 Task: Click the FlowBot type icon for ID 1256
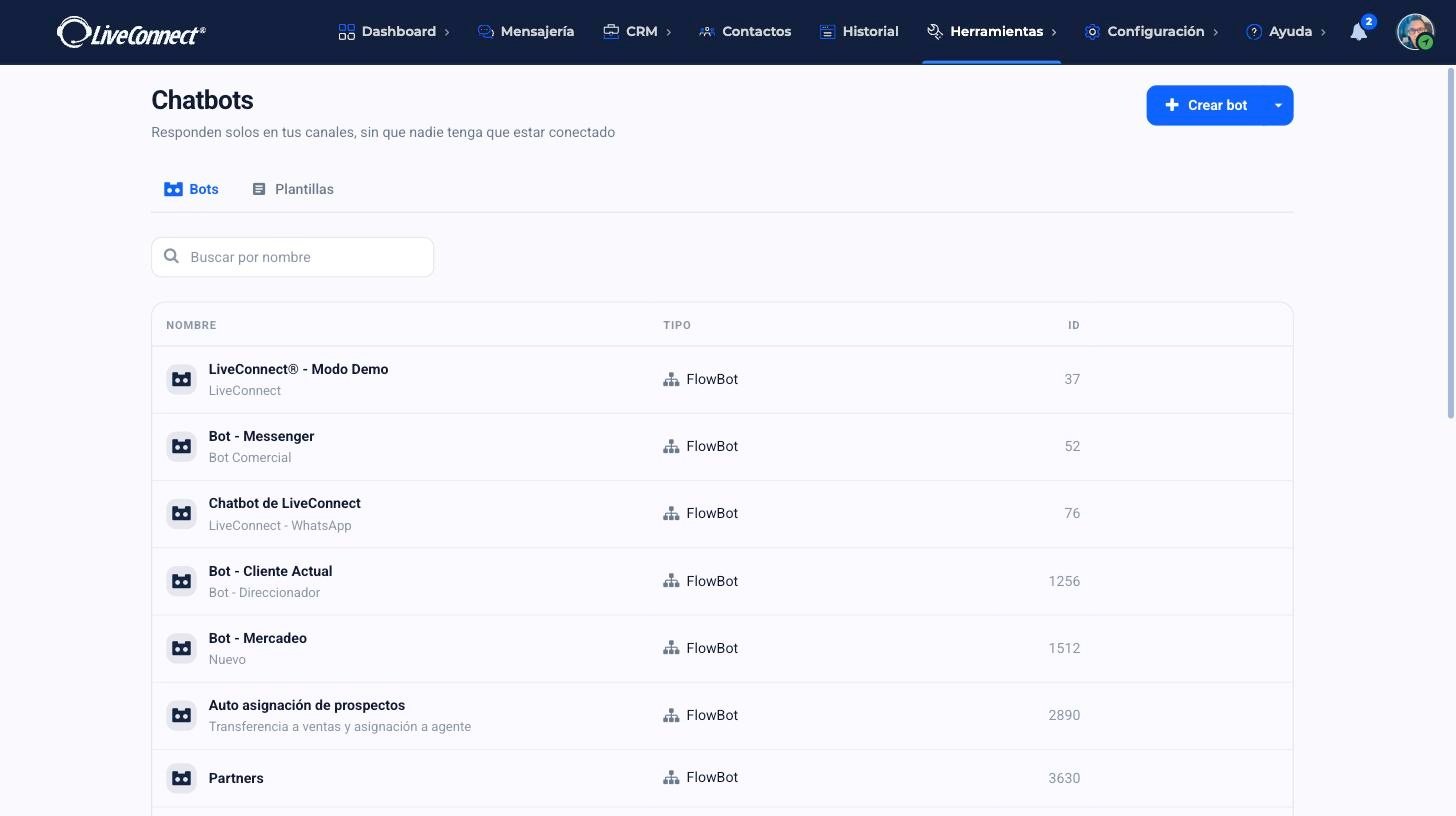(671, 581)
